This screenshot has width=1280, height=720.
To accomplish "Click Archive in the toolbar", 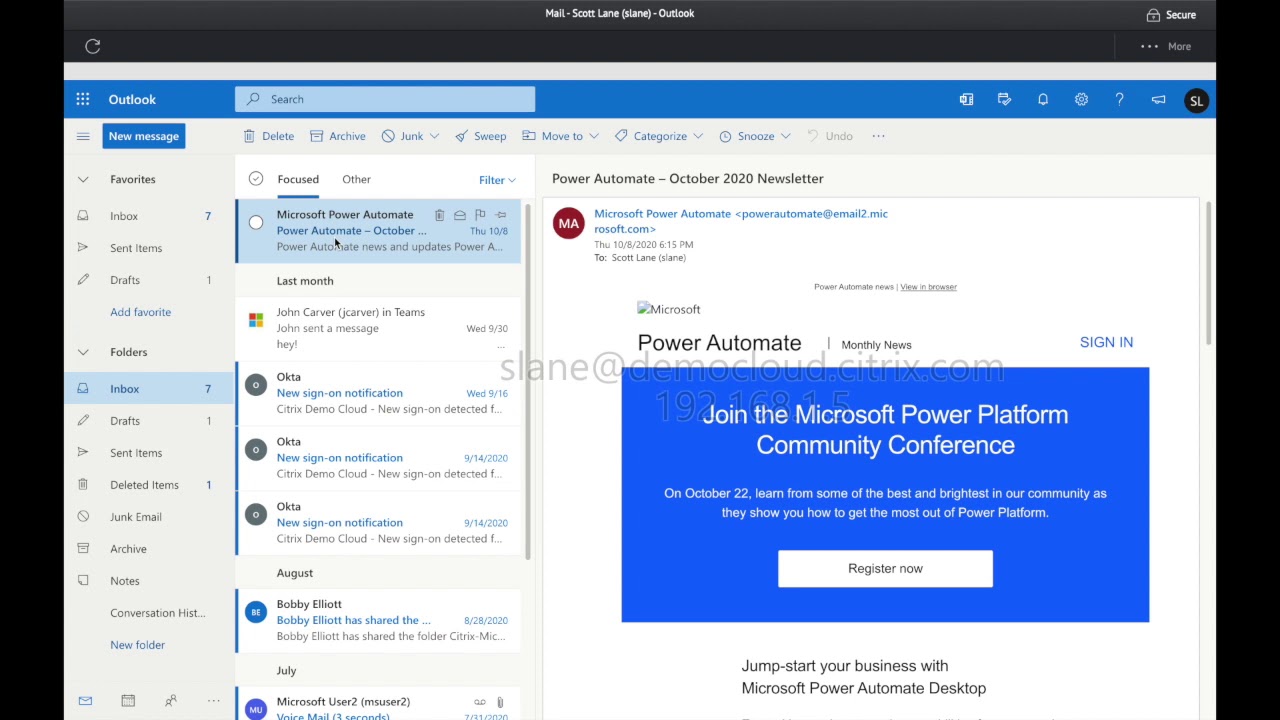I will [338, 136].
